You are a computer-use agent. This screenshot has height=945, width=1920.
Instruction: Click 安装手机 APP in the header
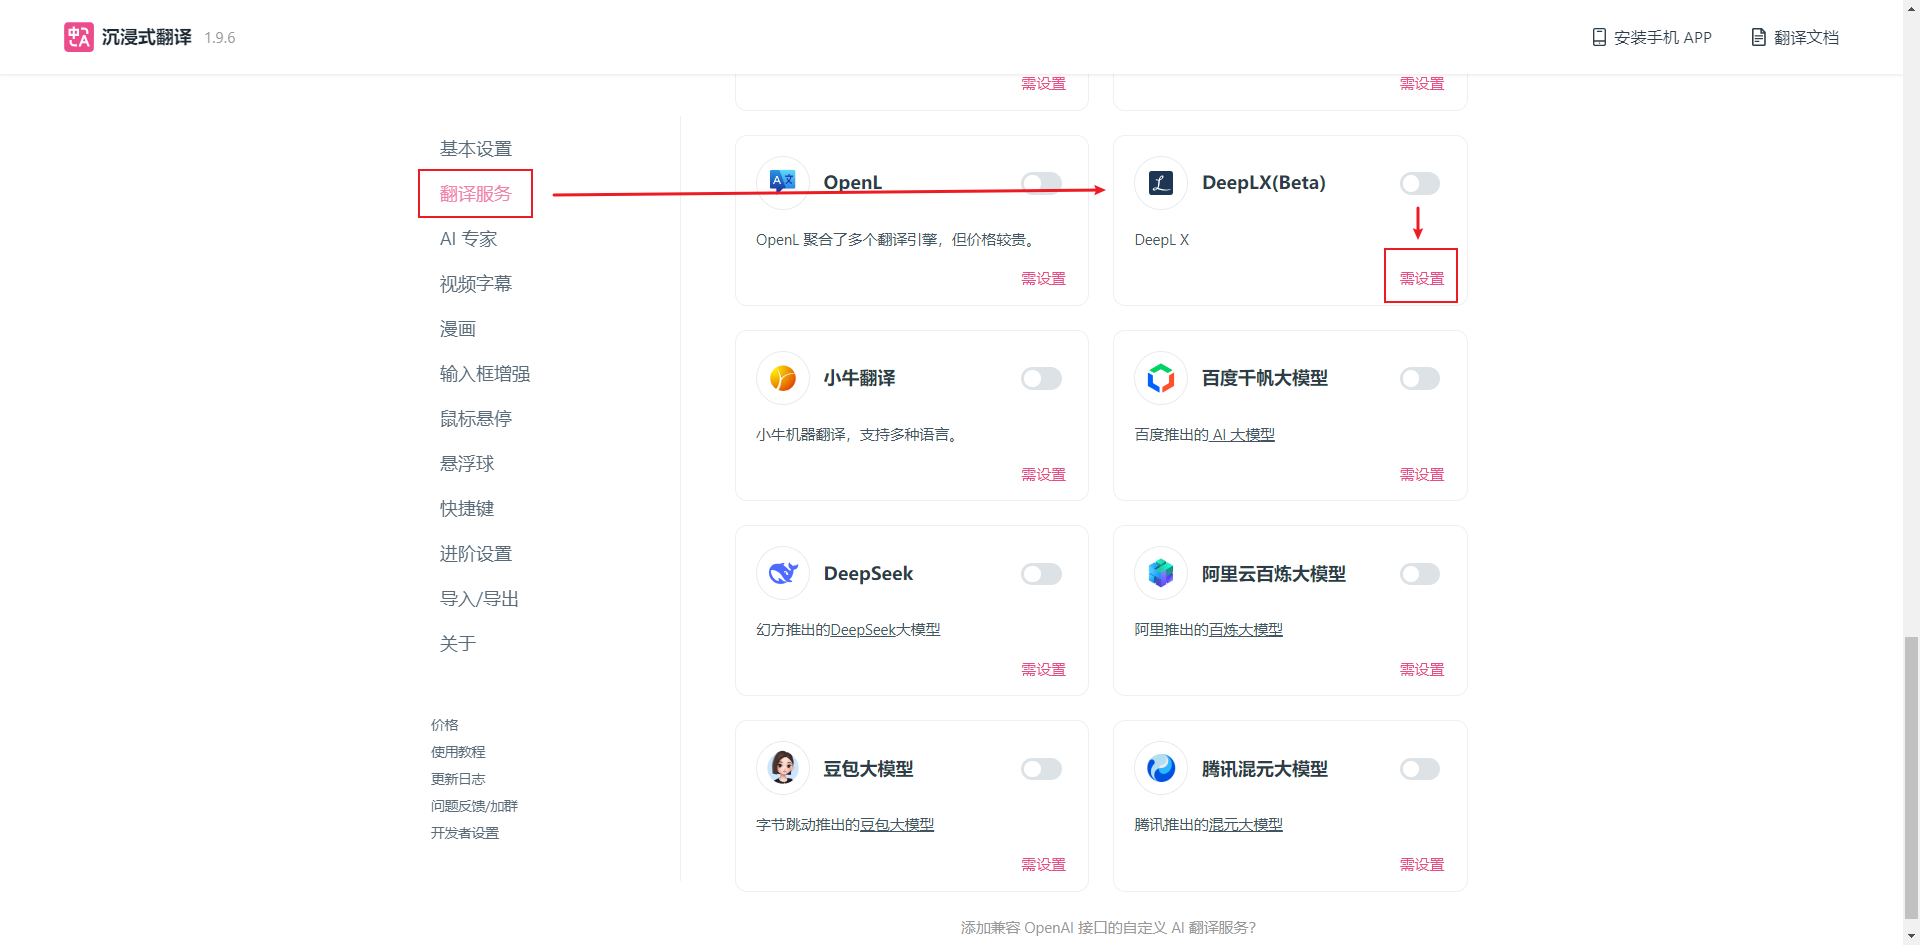pyautogui.click(x=1651, y=37)
